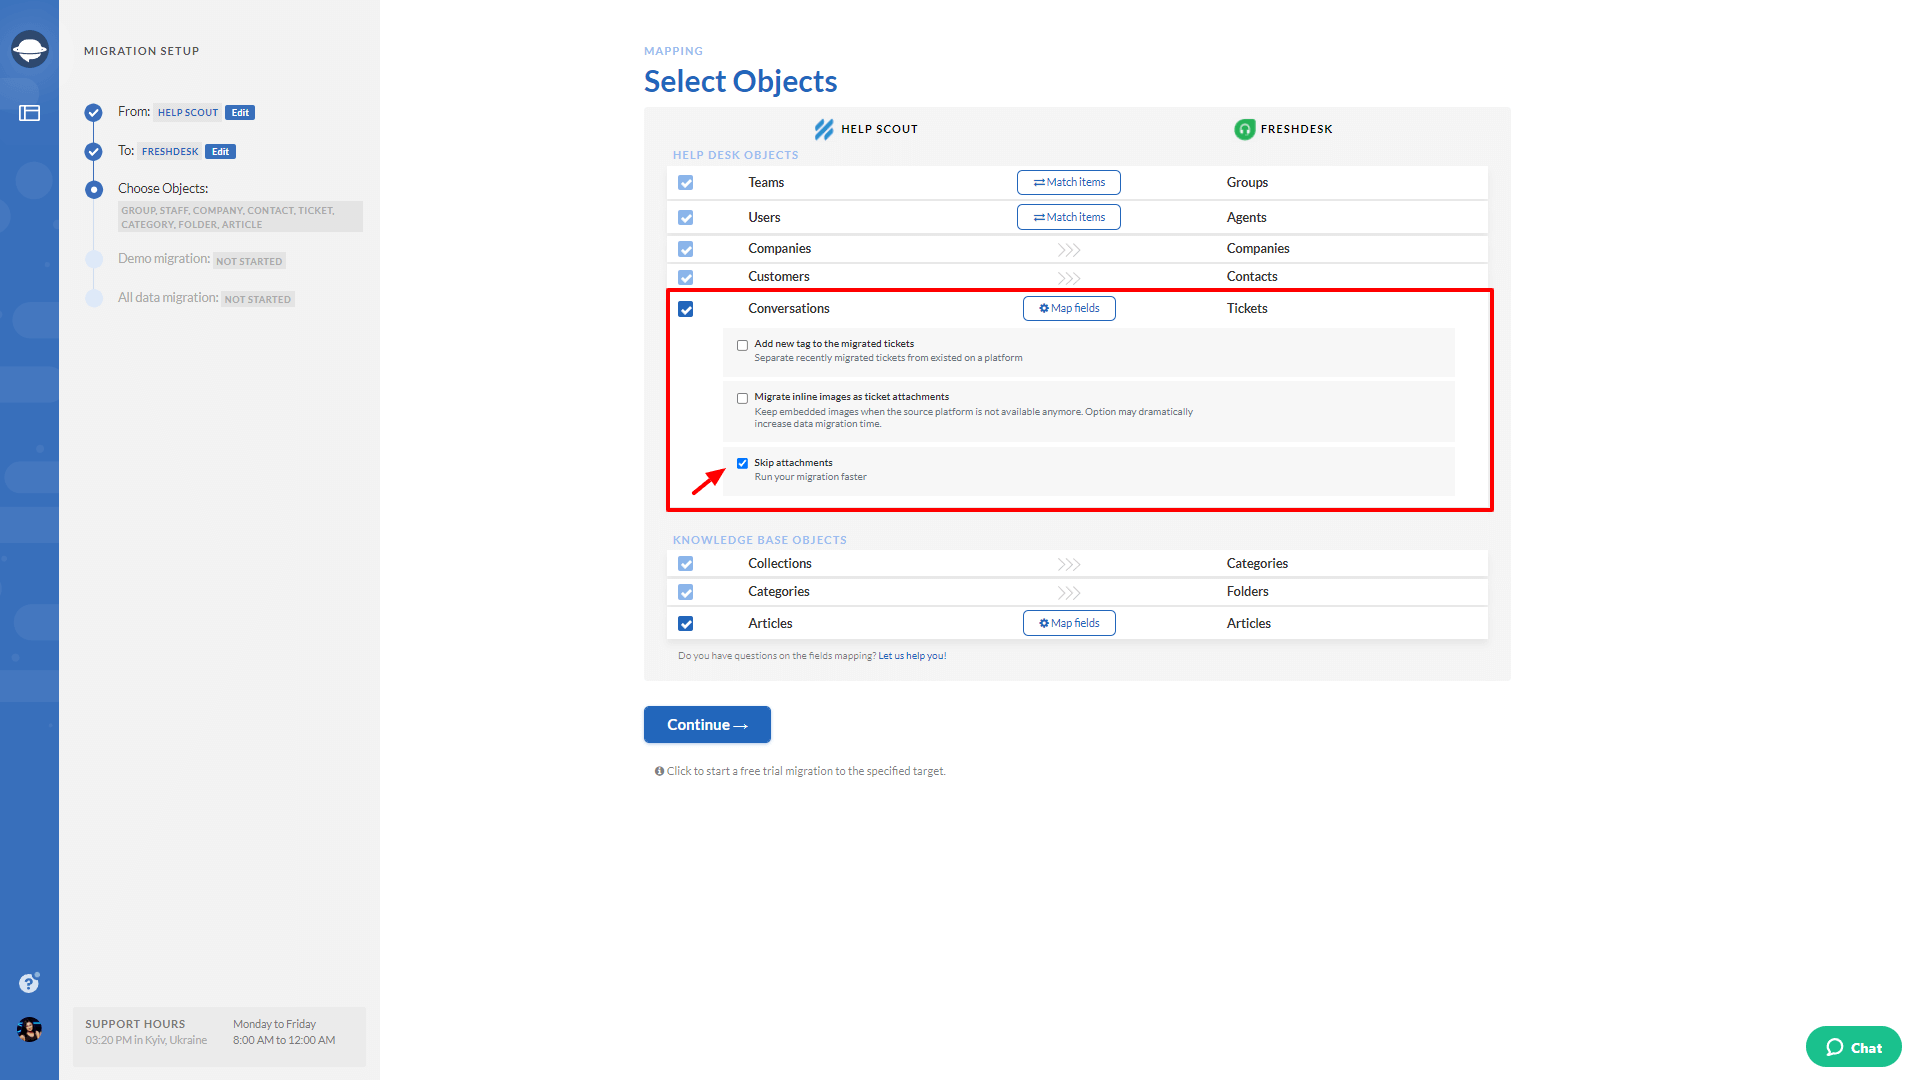Click the Support Hours panel
Screen dimensions: 1920x1080
[x=219, y=1036]
